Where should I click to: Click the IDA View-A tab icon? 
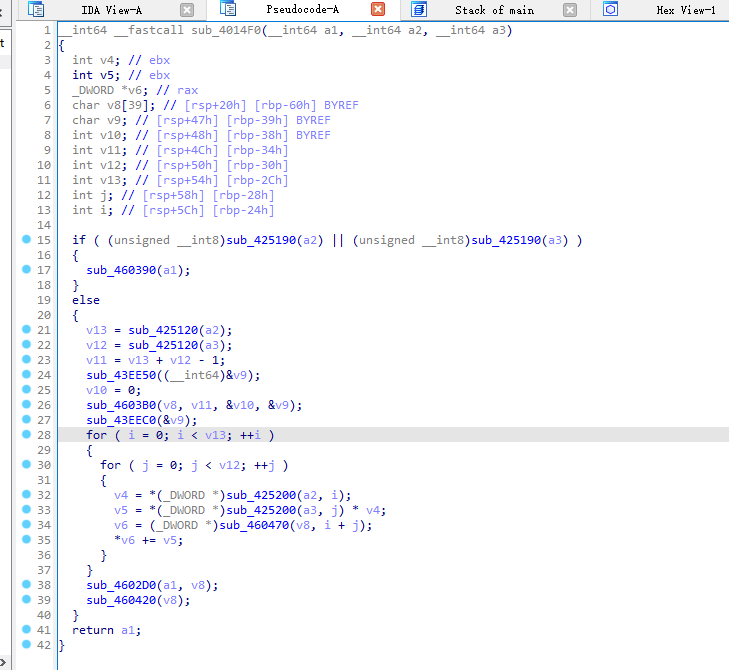pos(37,10)
